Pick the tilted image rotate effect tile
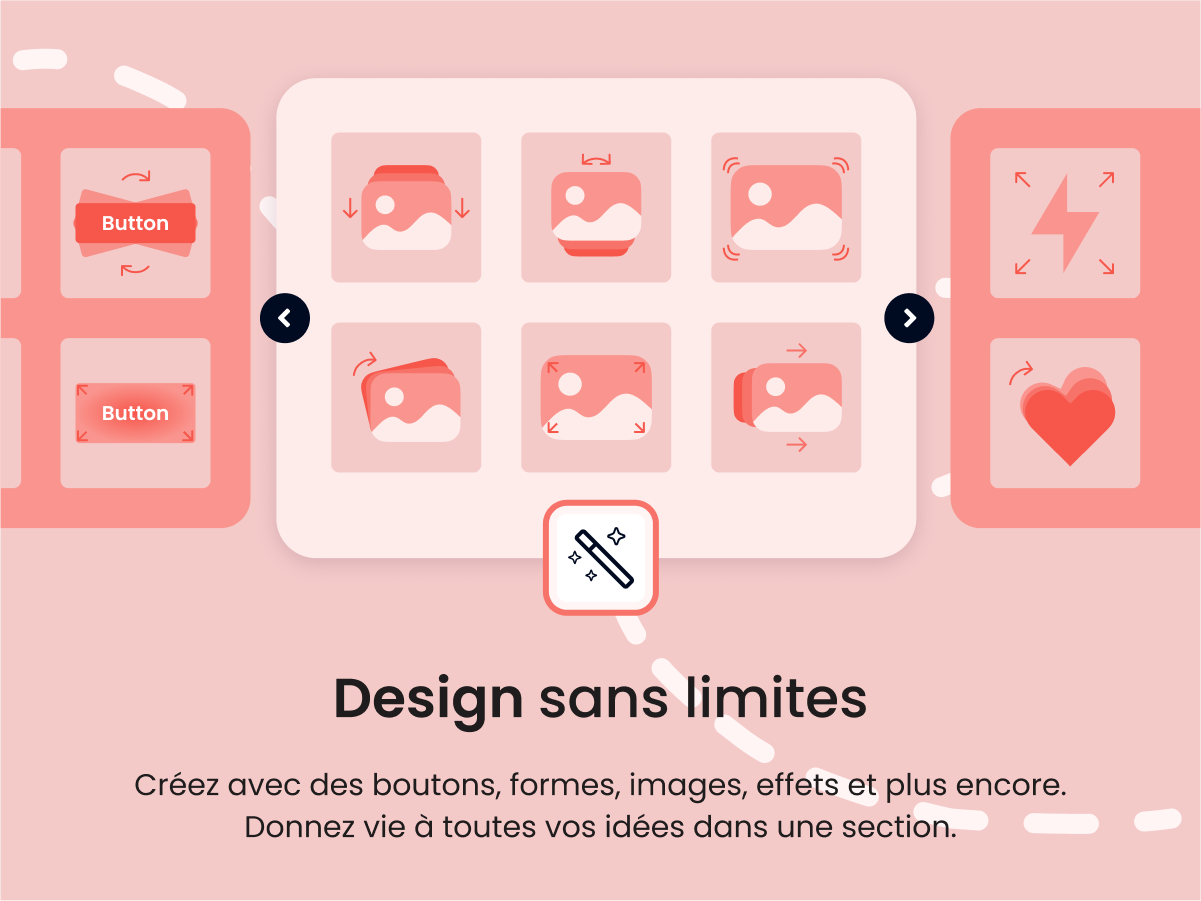Screen dimensions: 1201x901 click(x=406, y=397)
